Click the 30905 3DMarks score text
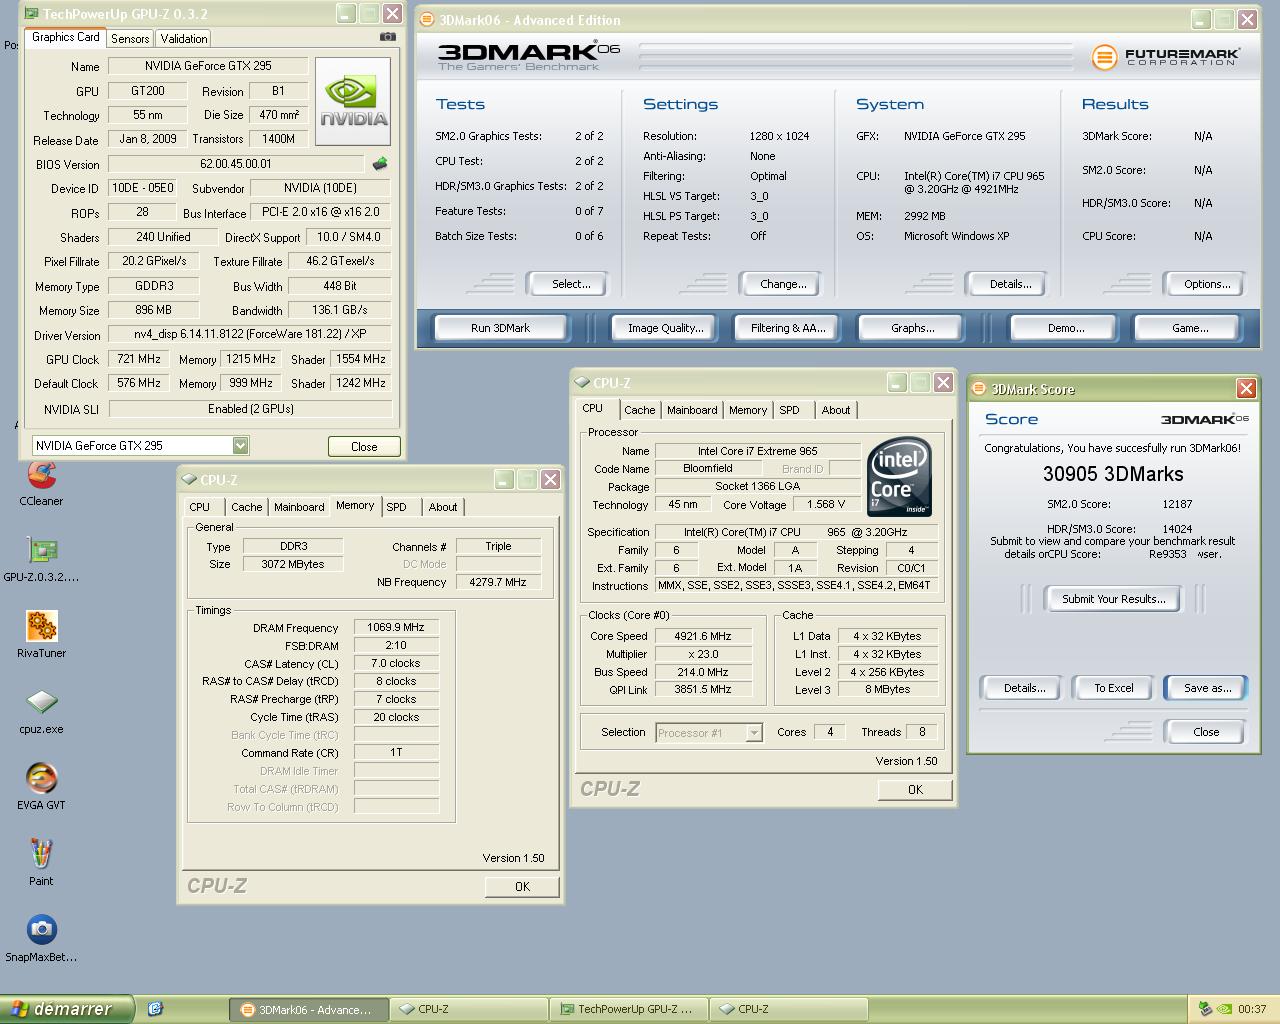 tap(1113, 474)
